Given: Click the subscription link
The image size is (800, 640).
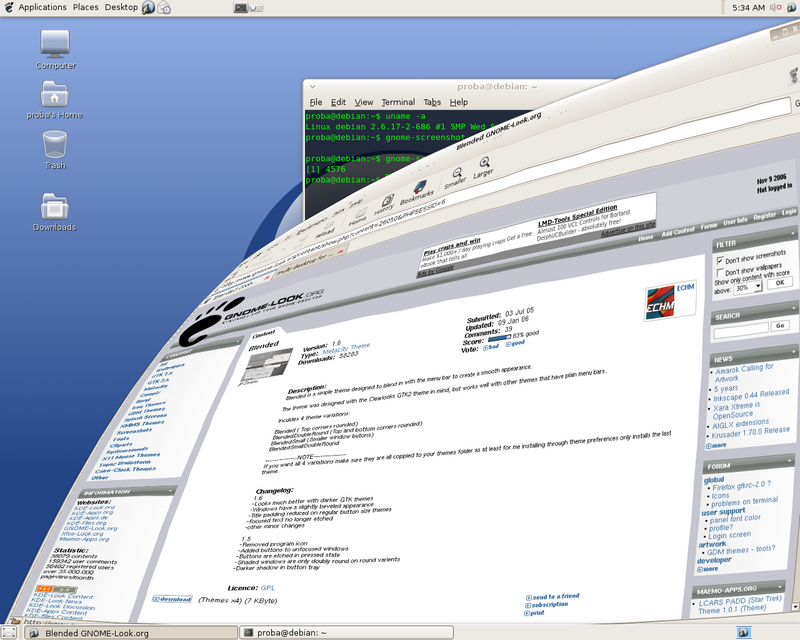Looking at the screenshot, I should point(547,605).
